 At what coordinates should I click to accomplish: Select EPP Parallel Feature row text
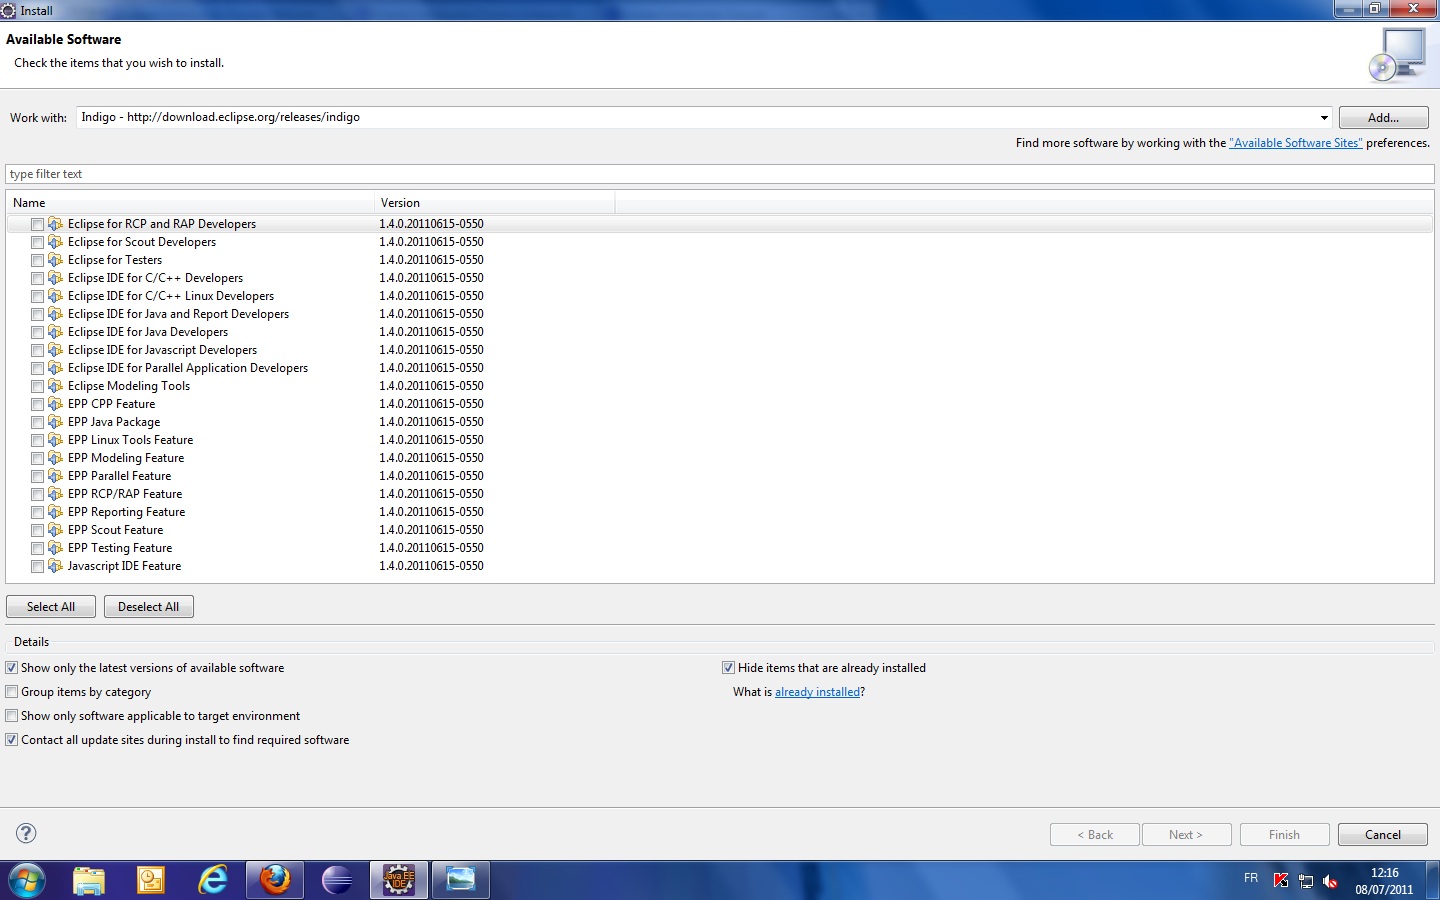120,476
